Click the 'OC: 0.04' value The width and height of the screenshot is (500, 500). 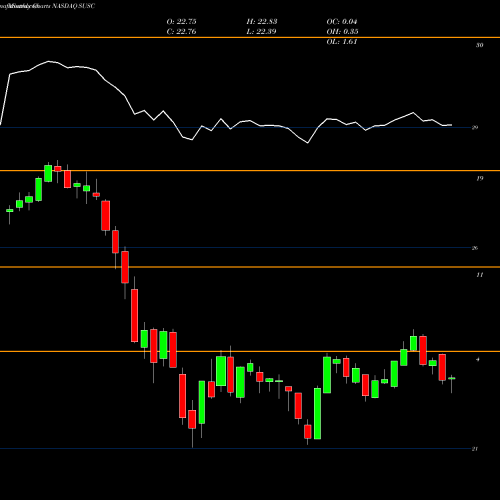pyautogui.click(x=342, y=22)
